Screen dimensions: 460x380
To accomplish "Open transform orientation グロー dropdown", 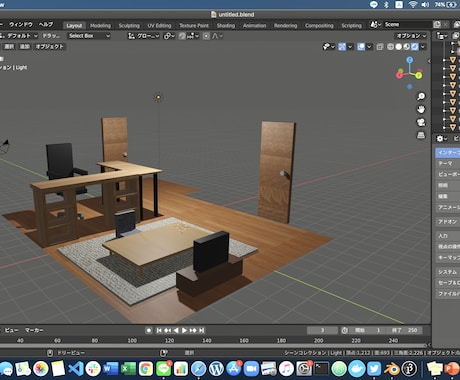I will (144, 36).
